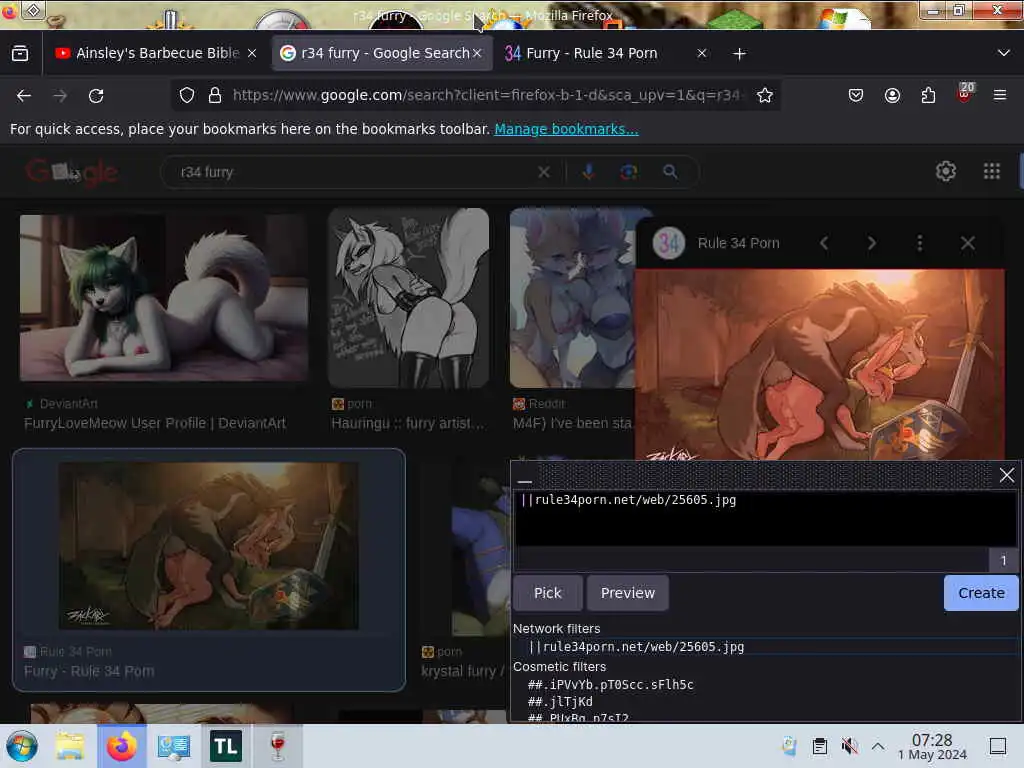This screenshot has width=1024, height=768.
Task: Open a new tab with plus button
Action: [x=739, y=54]
